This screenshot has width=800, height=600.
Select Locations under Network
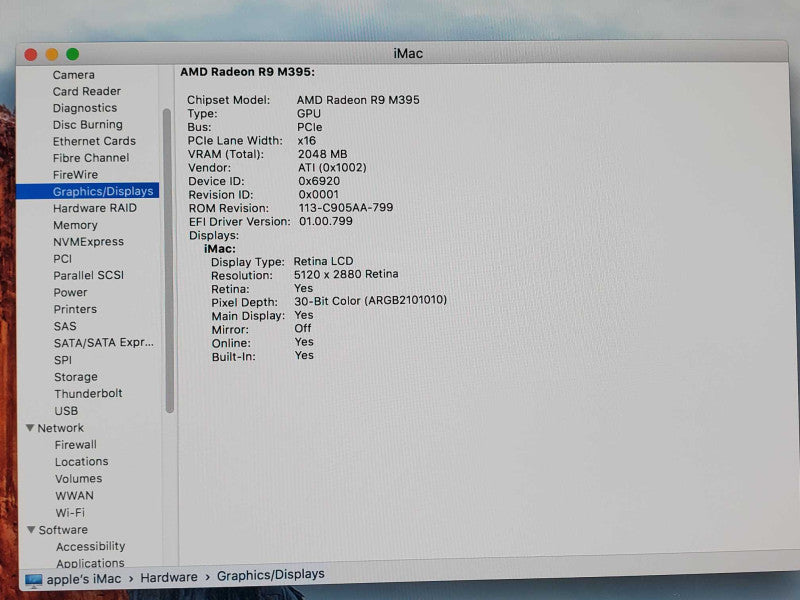click(82, 462)
